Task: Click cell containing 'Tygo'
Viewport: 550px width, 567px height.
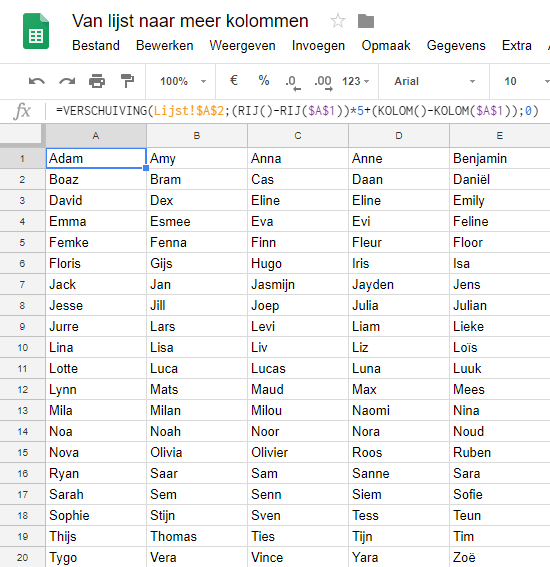Action: pos(96,557)
